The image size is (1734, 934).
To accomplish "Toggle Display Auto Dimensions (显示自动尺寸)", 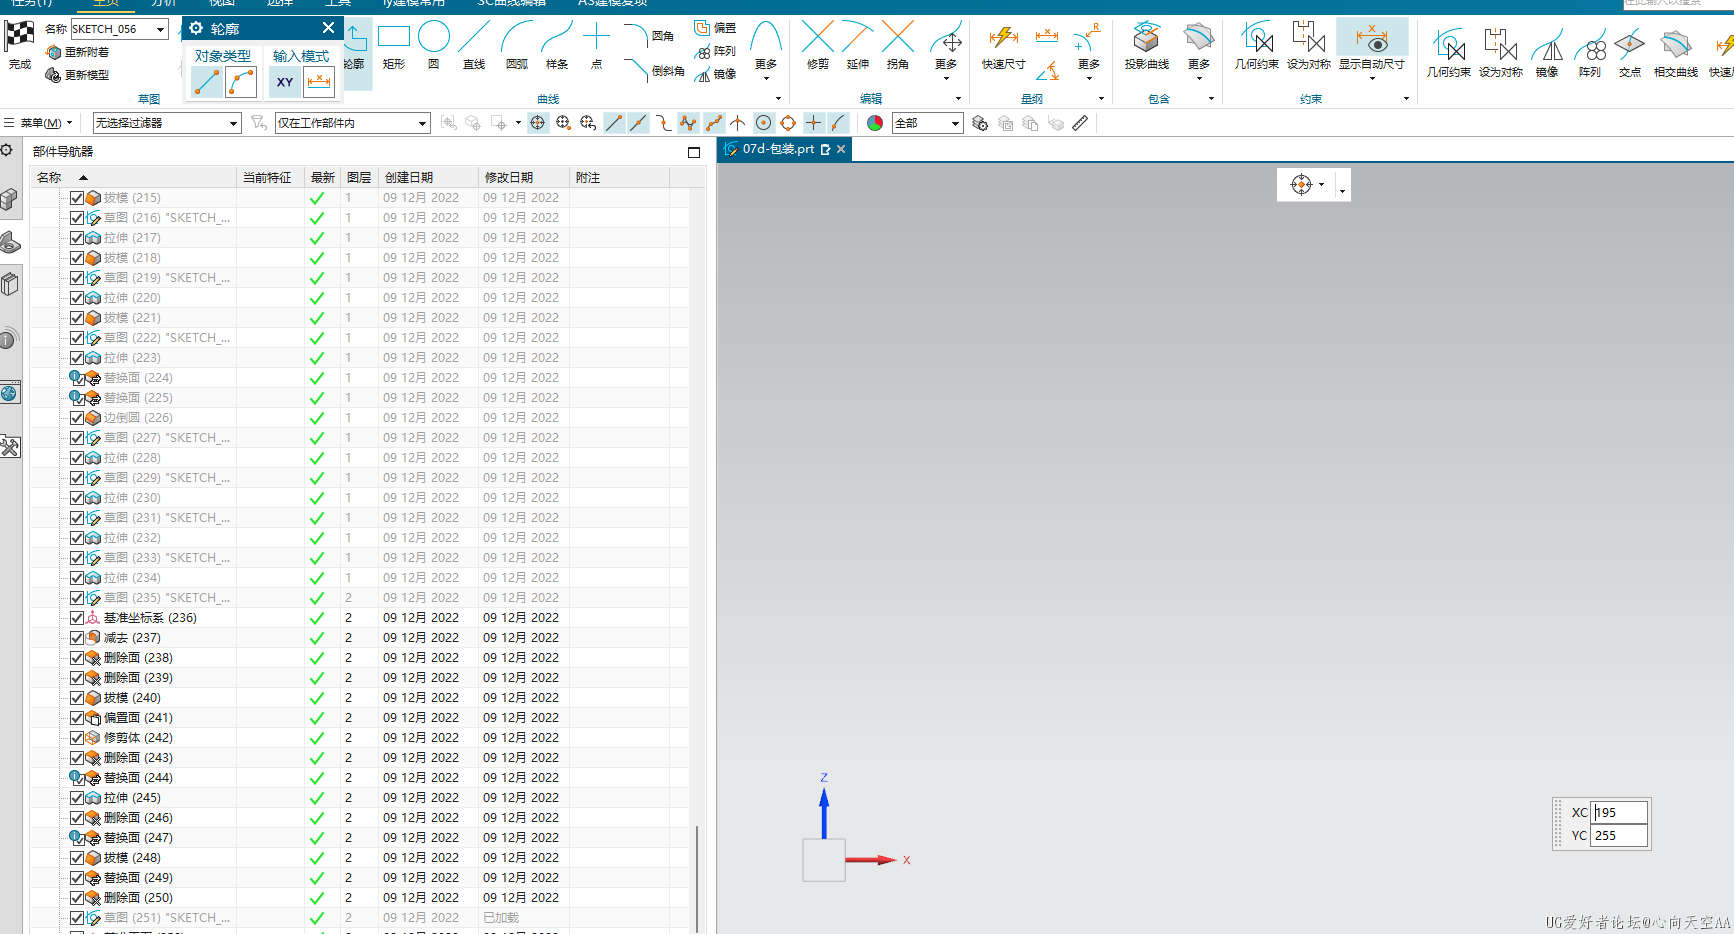I will [1372, 45].
